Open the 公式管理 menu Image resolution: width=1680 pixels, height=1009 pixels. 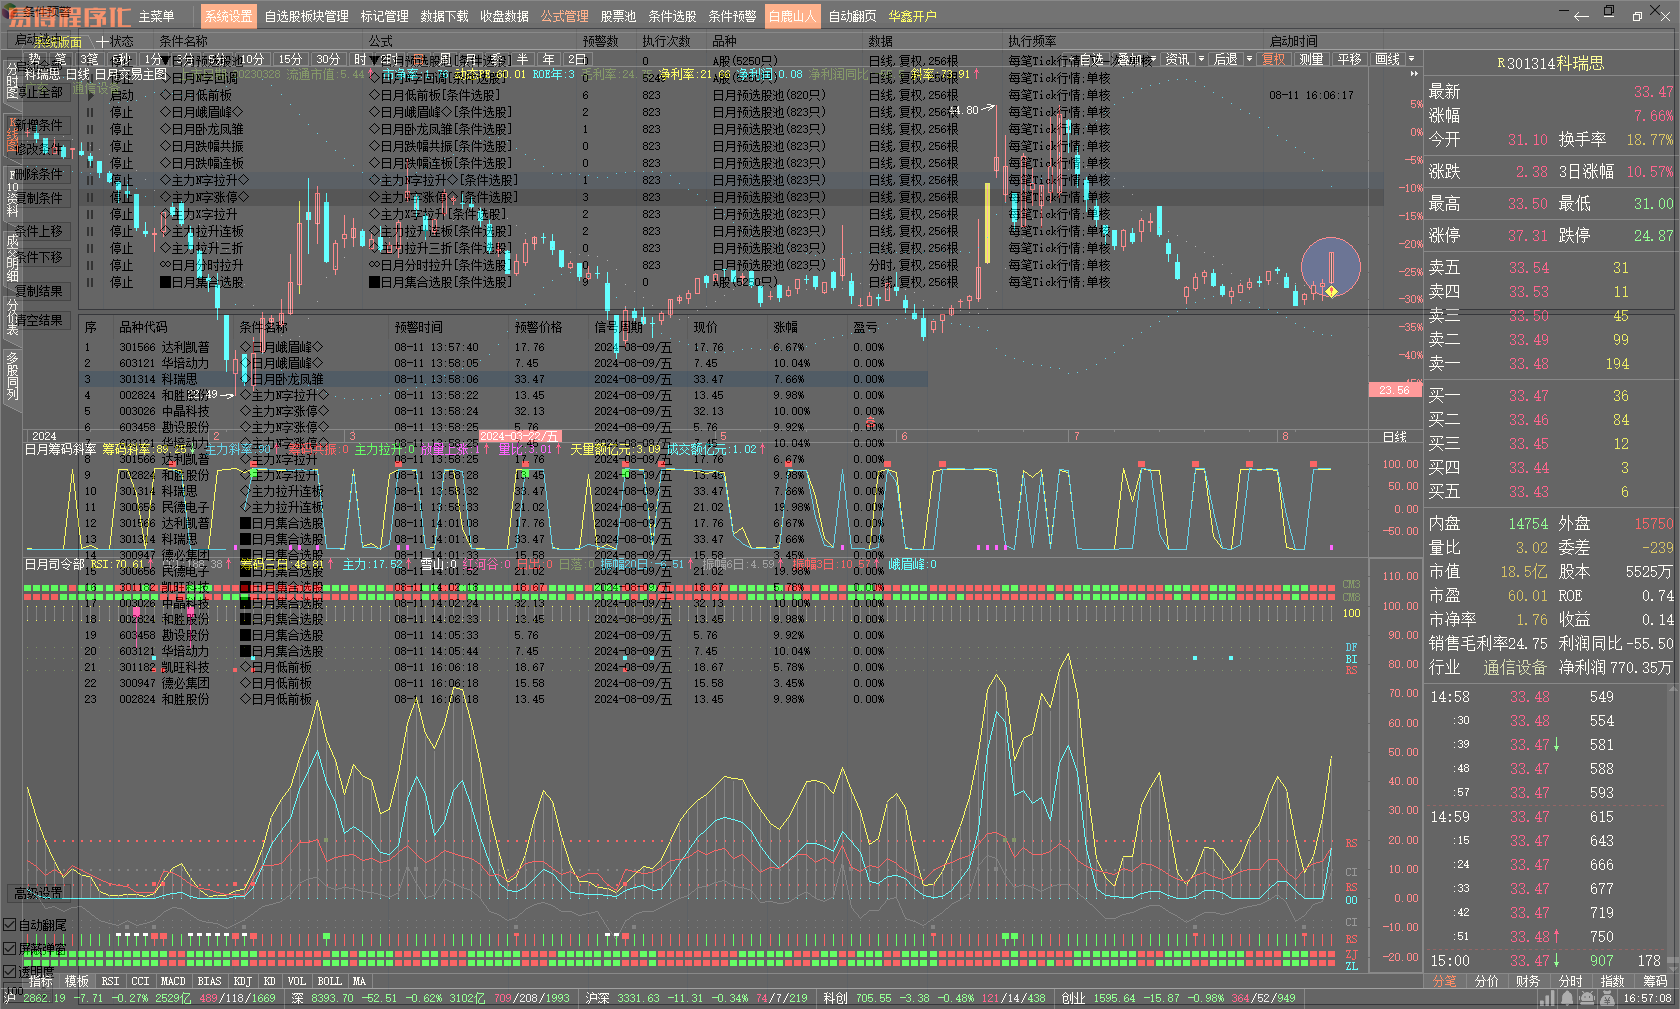(565, 16)
